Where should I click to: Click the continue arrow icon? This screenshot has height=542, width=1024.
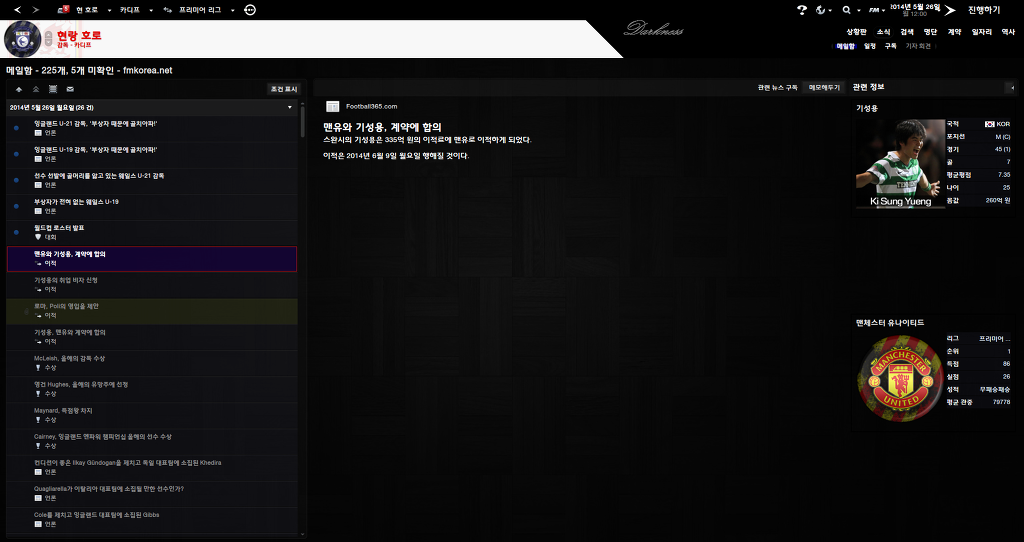tap(950, 10)
